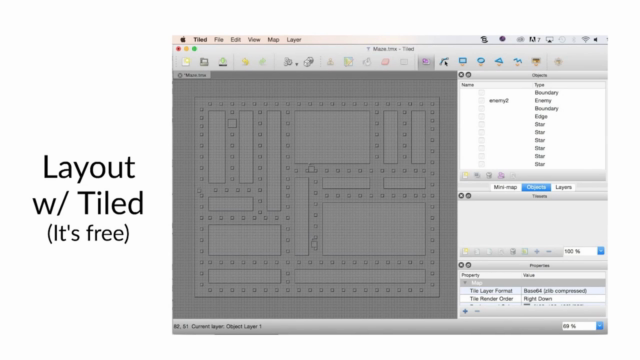This screenshot has height=360, width=640.
Task: Click Duplicate Objects icon in Objects panel
Action: pyautogui.click(x=477, y=176)
